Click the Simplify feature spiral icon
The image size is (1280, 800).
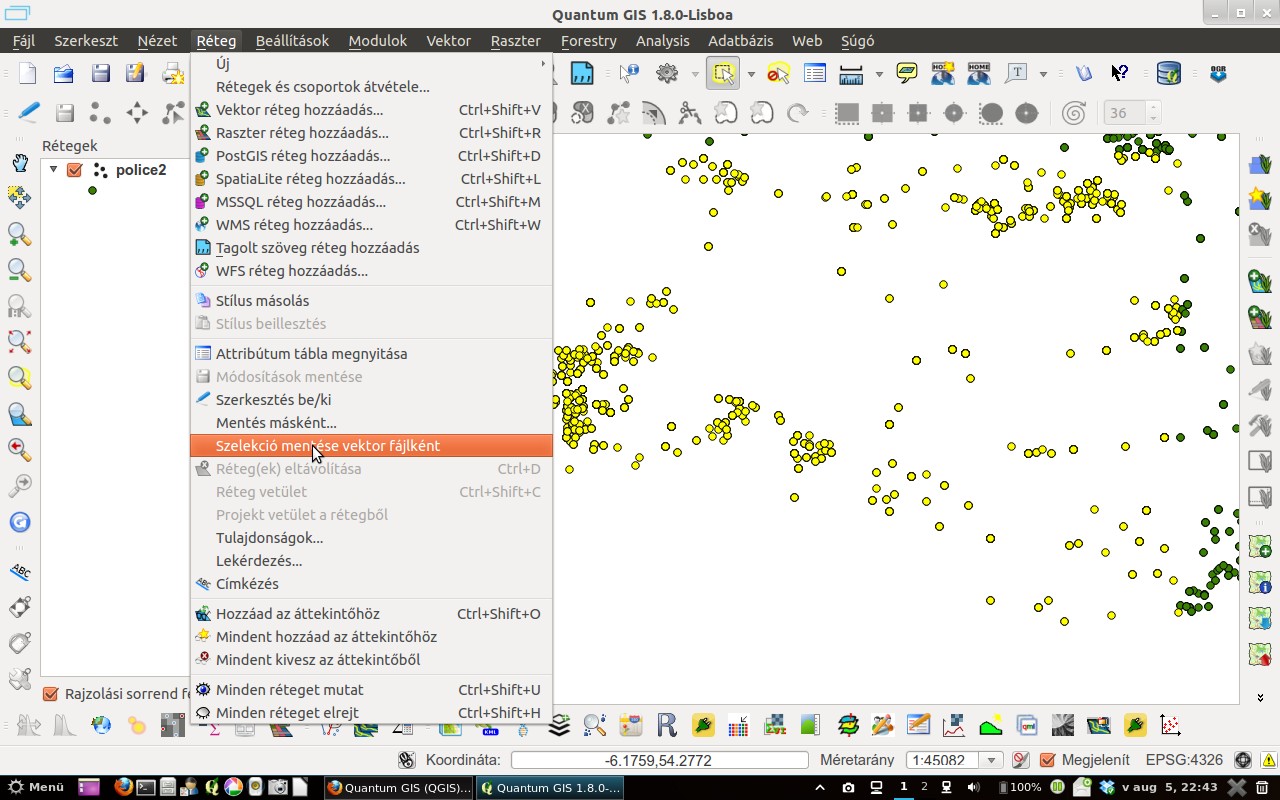(1074, 113)
